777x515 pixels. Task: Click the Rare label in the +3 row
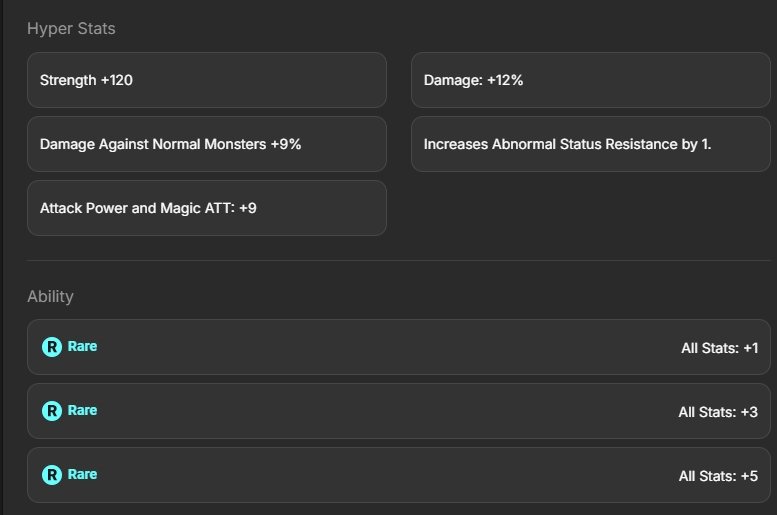tap(83, 411)
